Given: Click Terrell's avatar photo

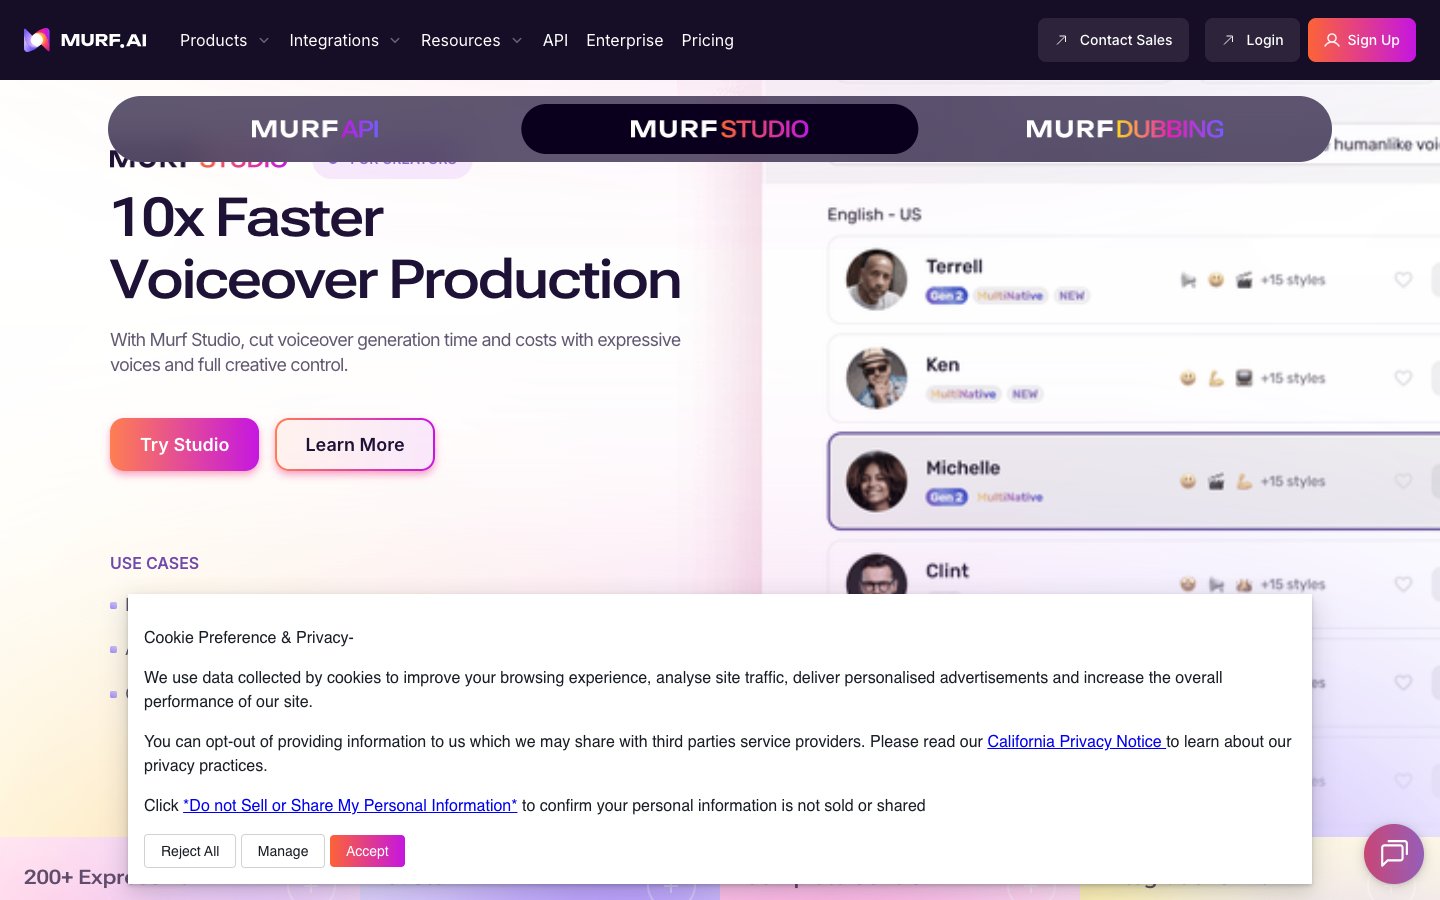Looking at the screenshot, I should tap(876, 280).
